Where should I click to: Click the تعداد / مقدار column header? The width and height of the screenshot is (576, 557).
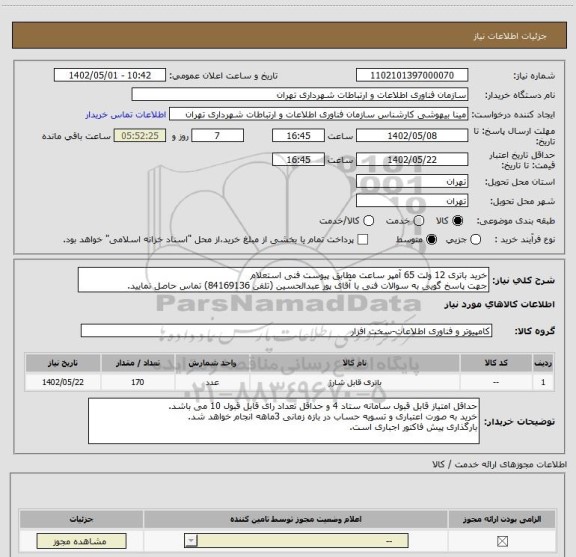[138, 363]
